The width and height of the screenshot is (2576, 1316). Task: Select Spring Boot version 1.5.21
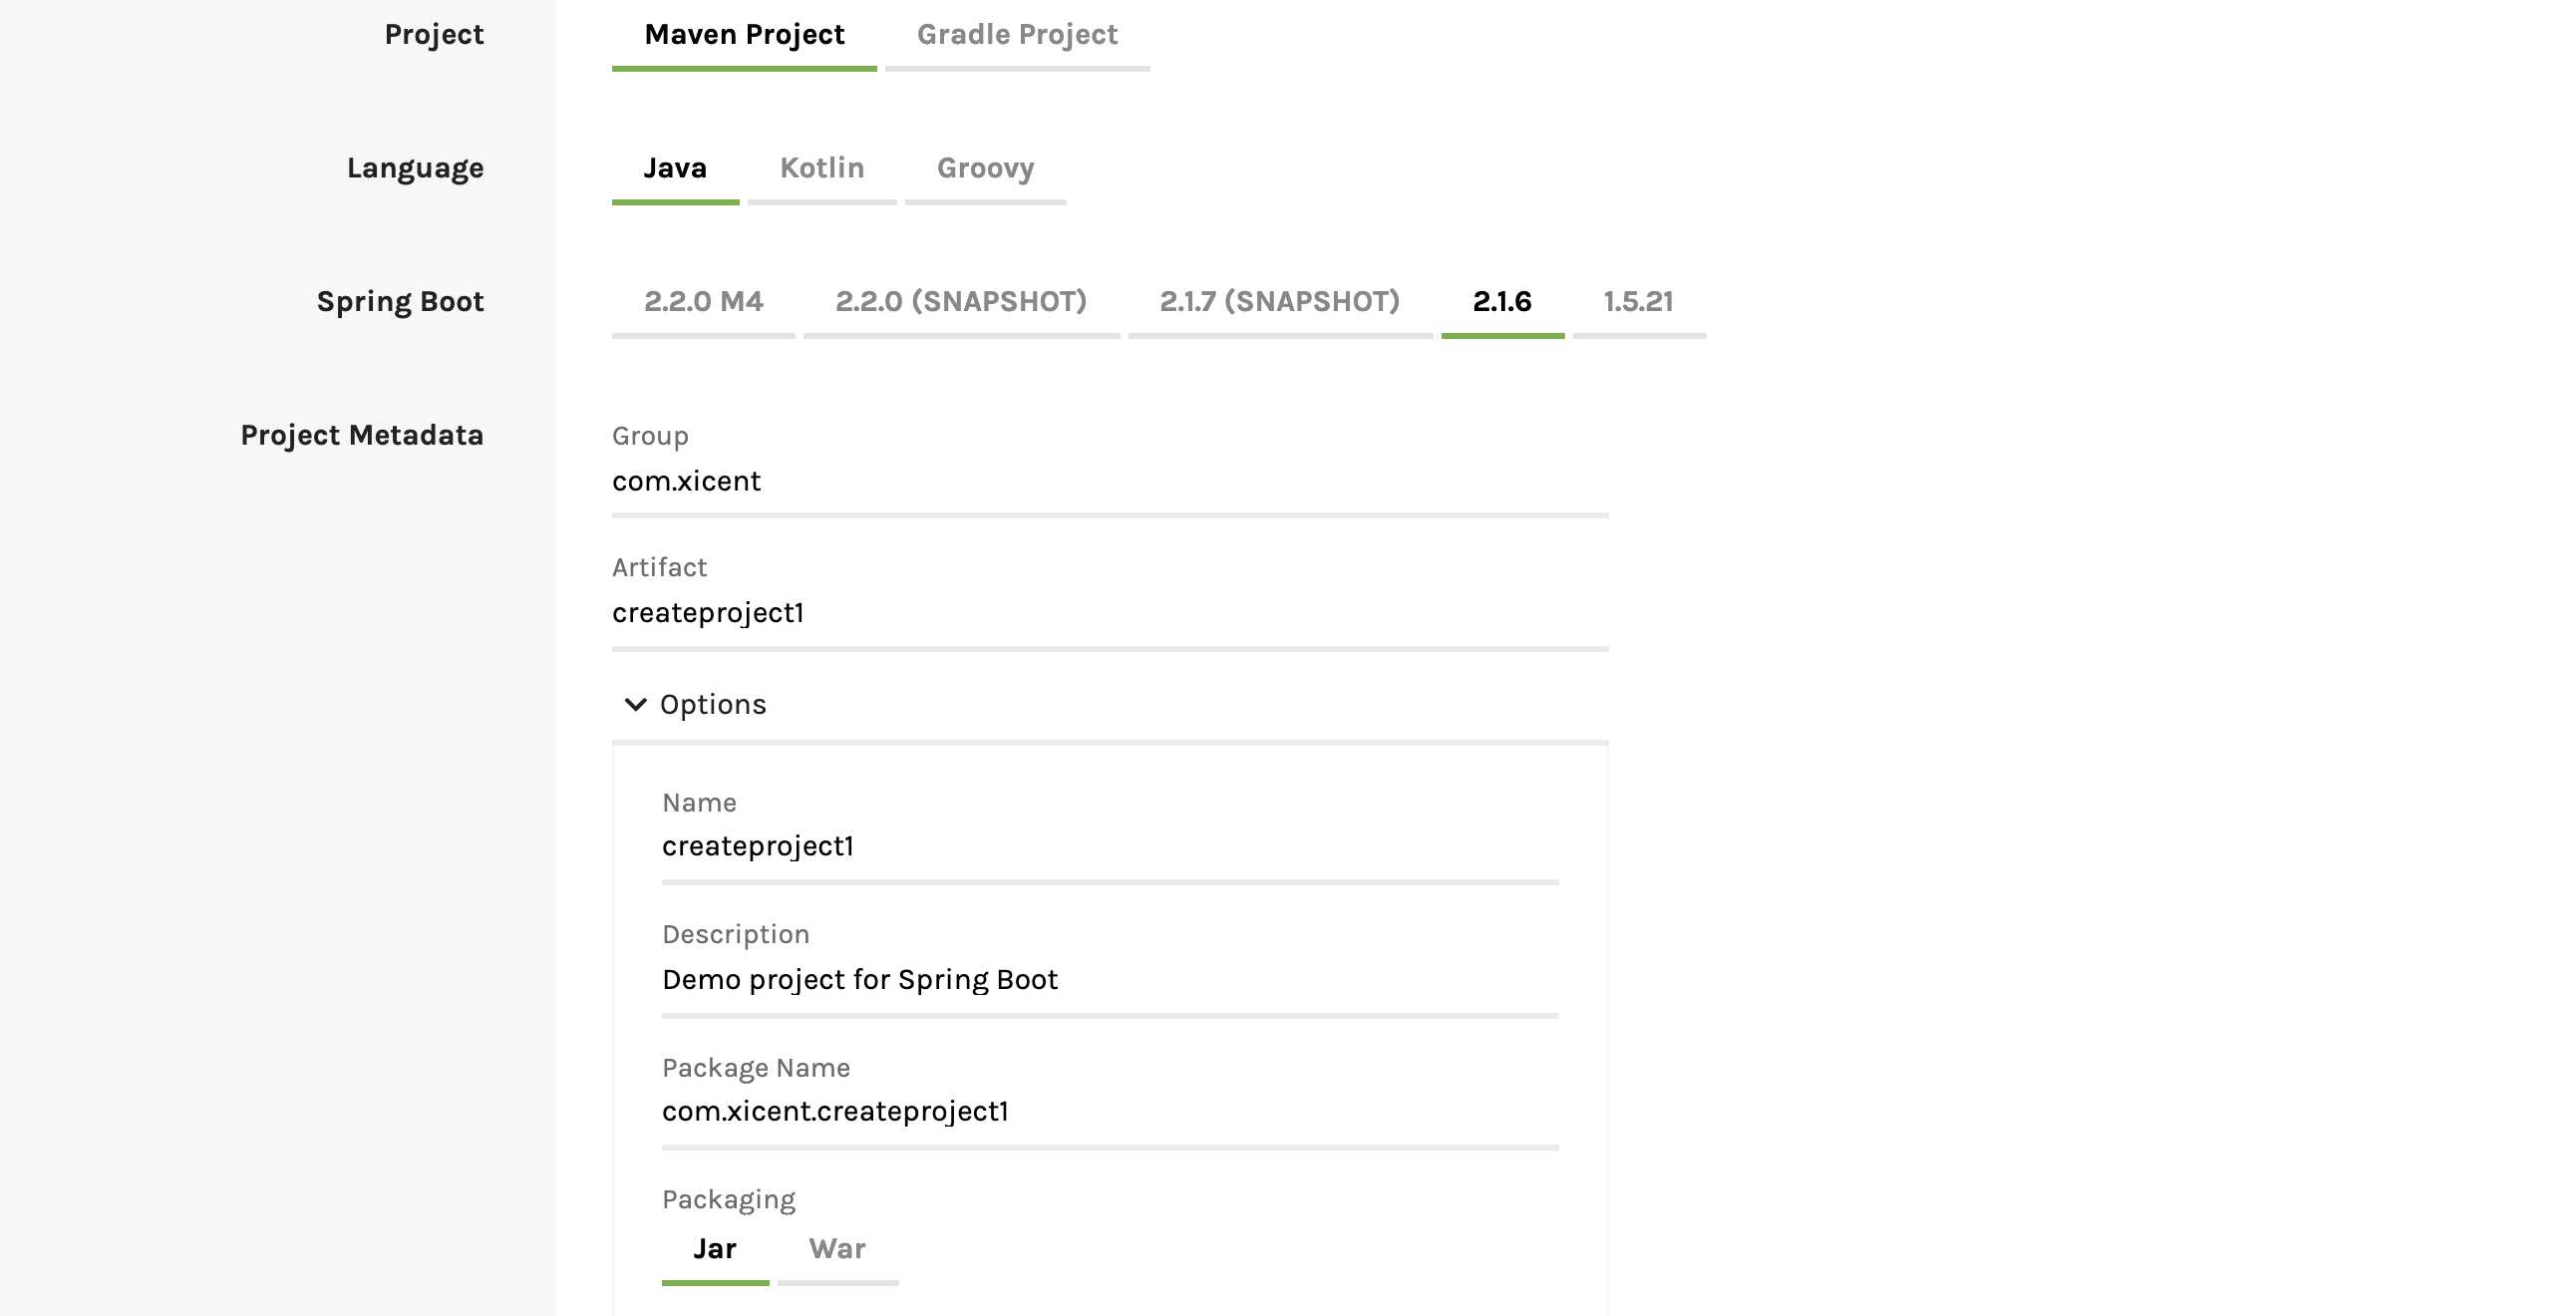1638,302
